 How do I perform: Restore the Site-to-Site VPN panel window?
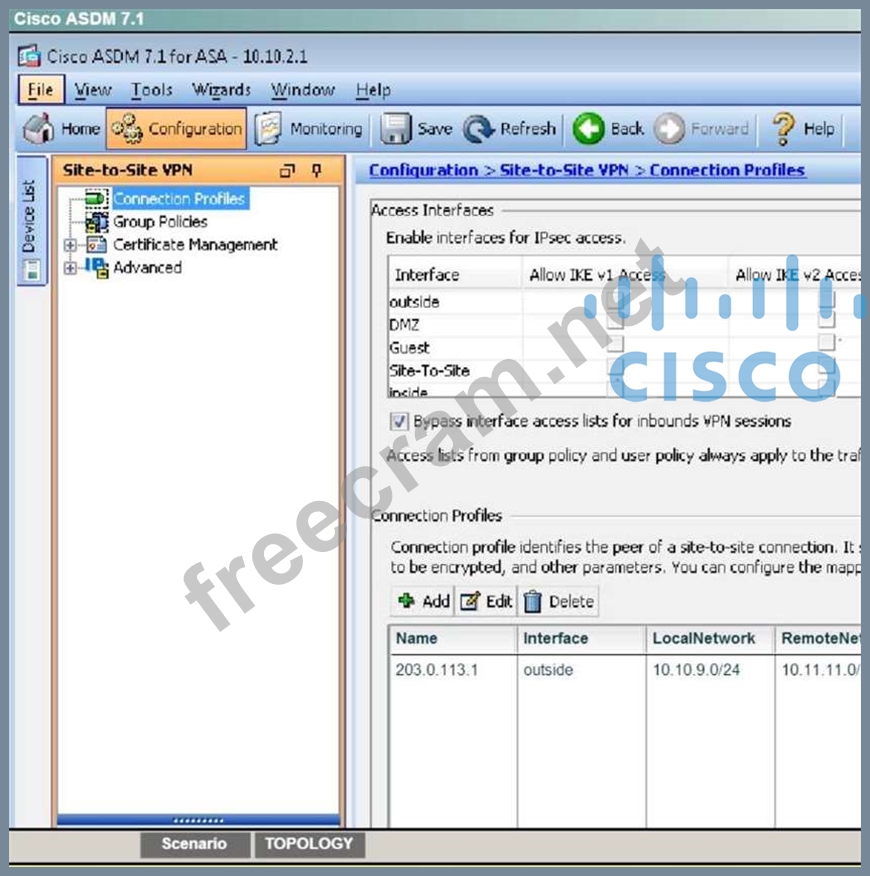click(x=288, y=171)
